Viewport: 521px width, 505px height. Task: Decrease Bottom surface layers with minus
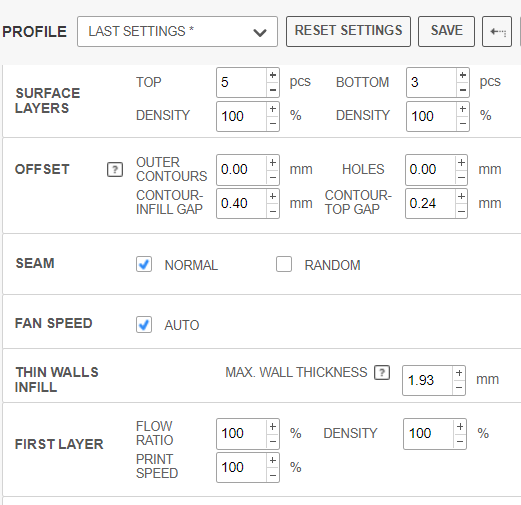pyautogui.click(x=463, y=90)
